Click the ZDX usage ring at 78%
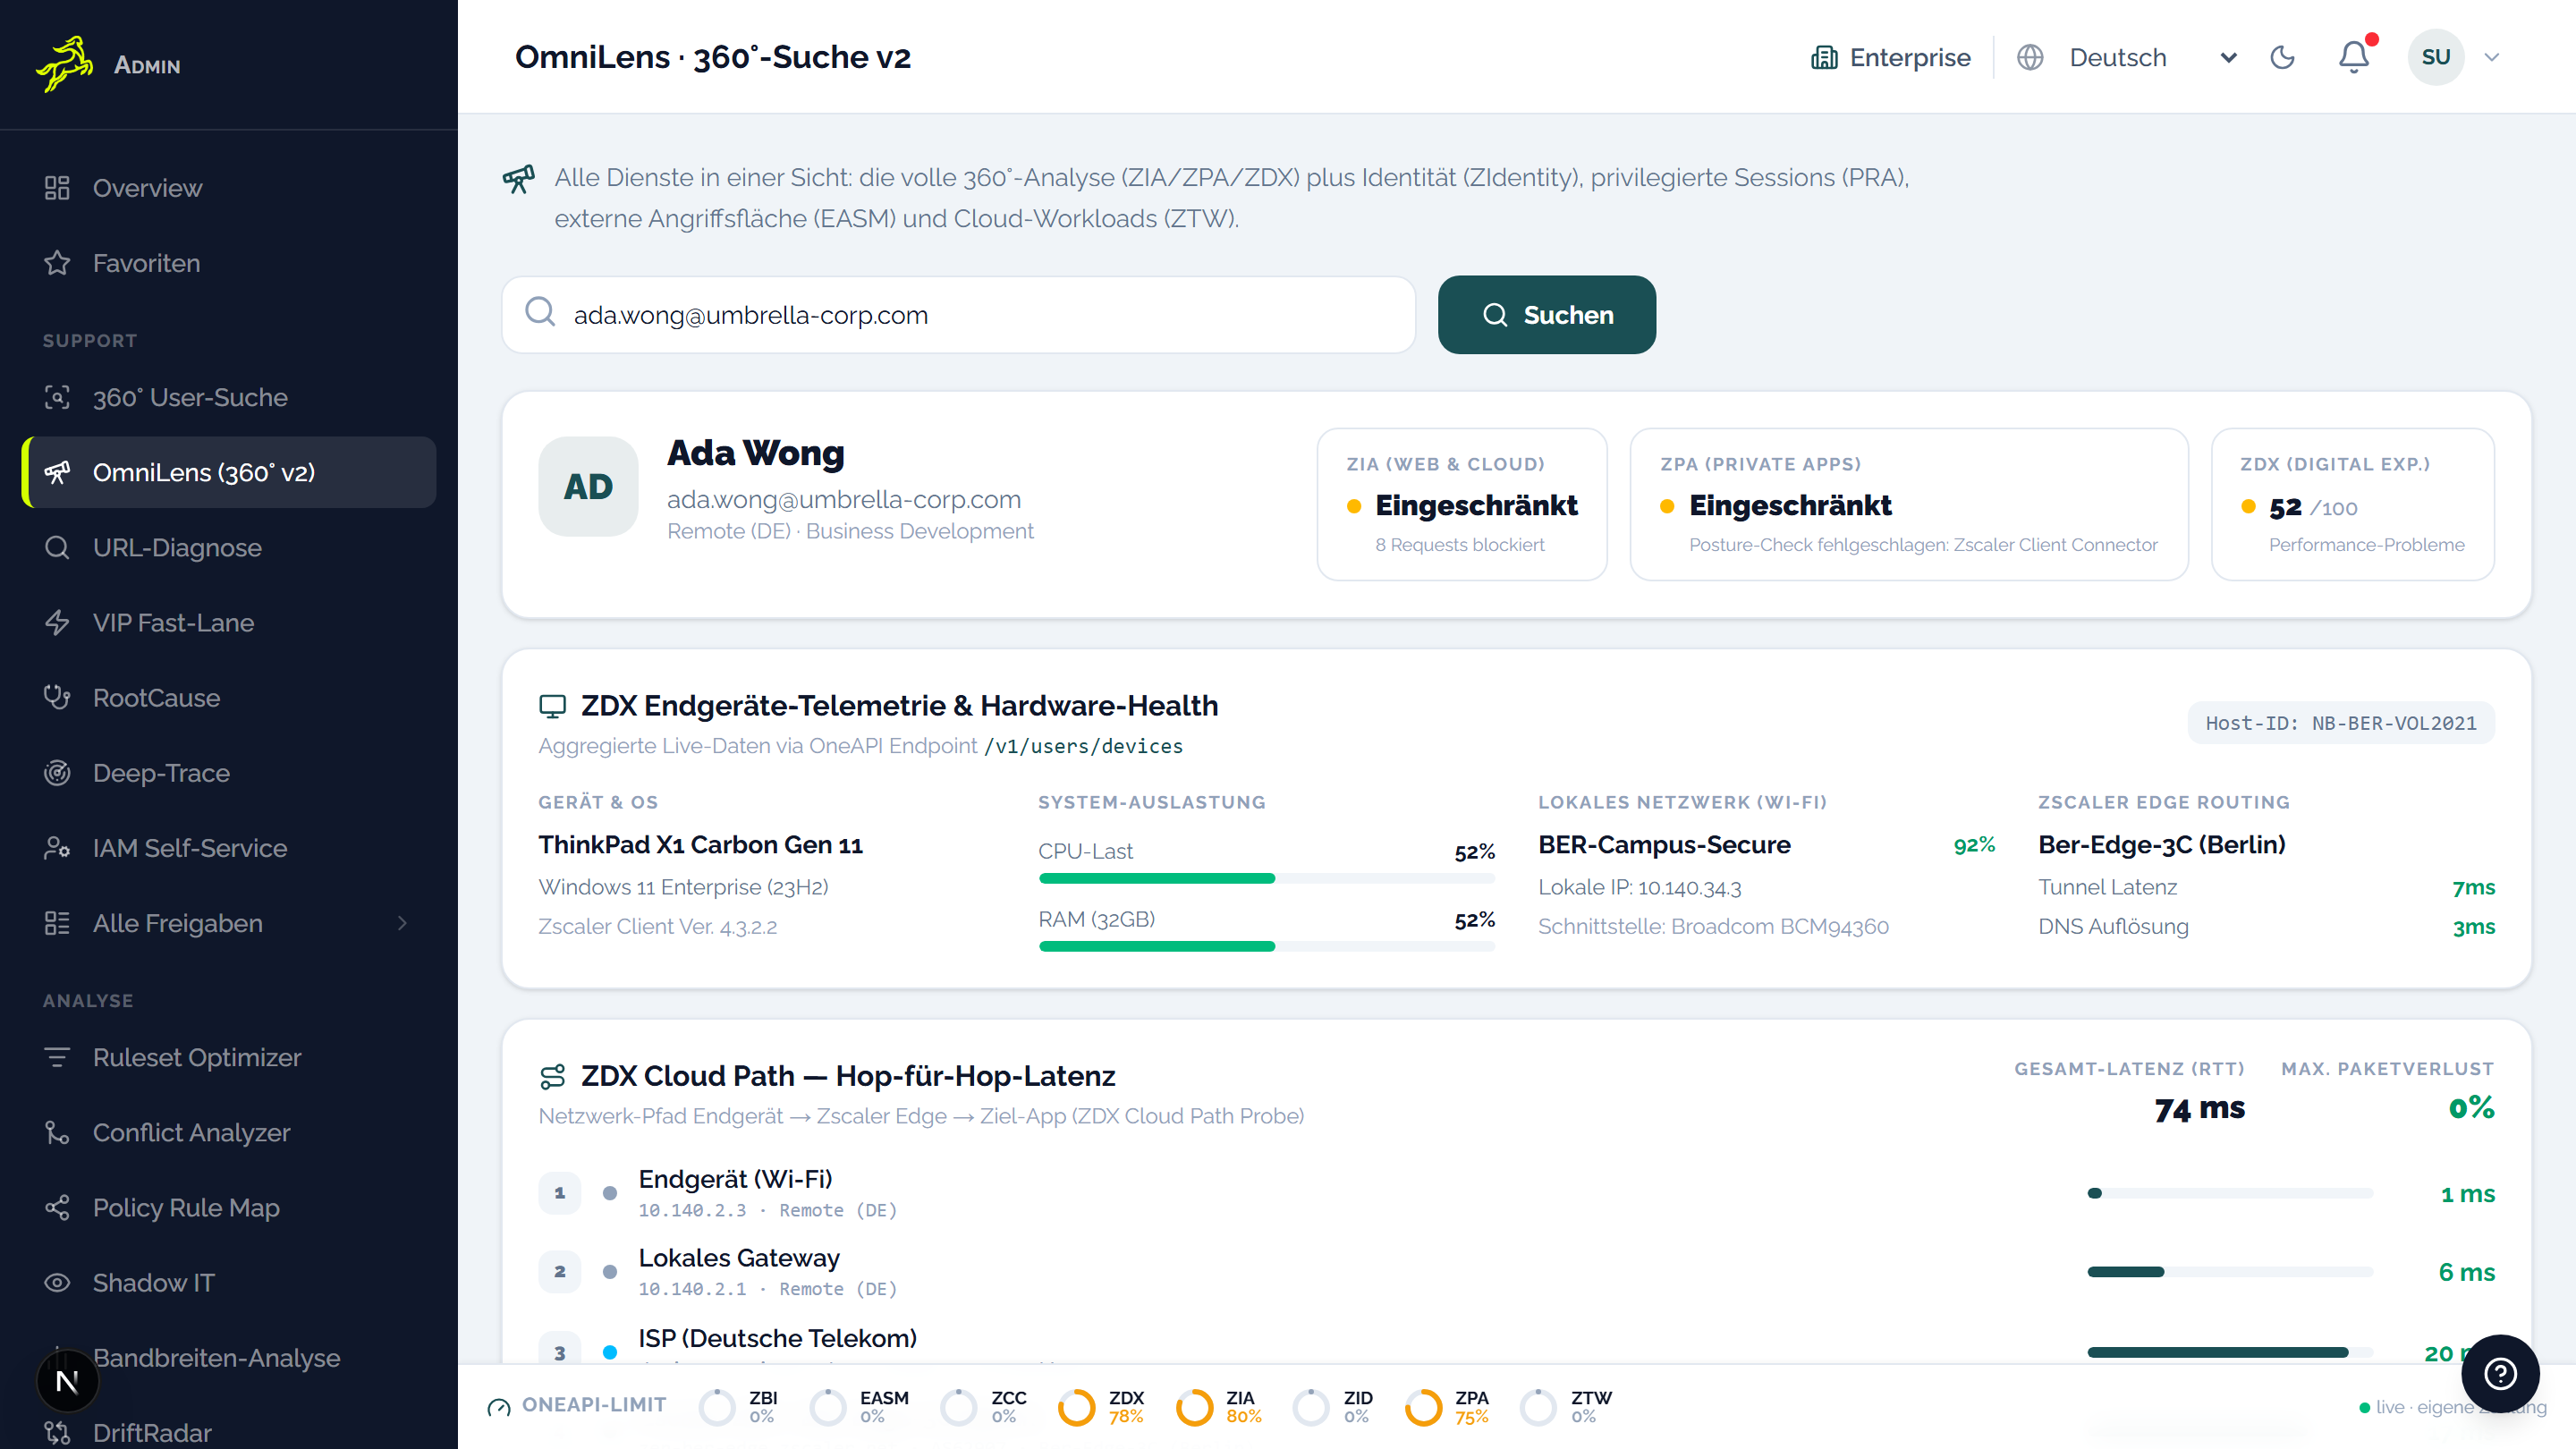2576x1449 pixels. click(1076, 1407)
